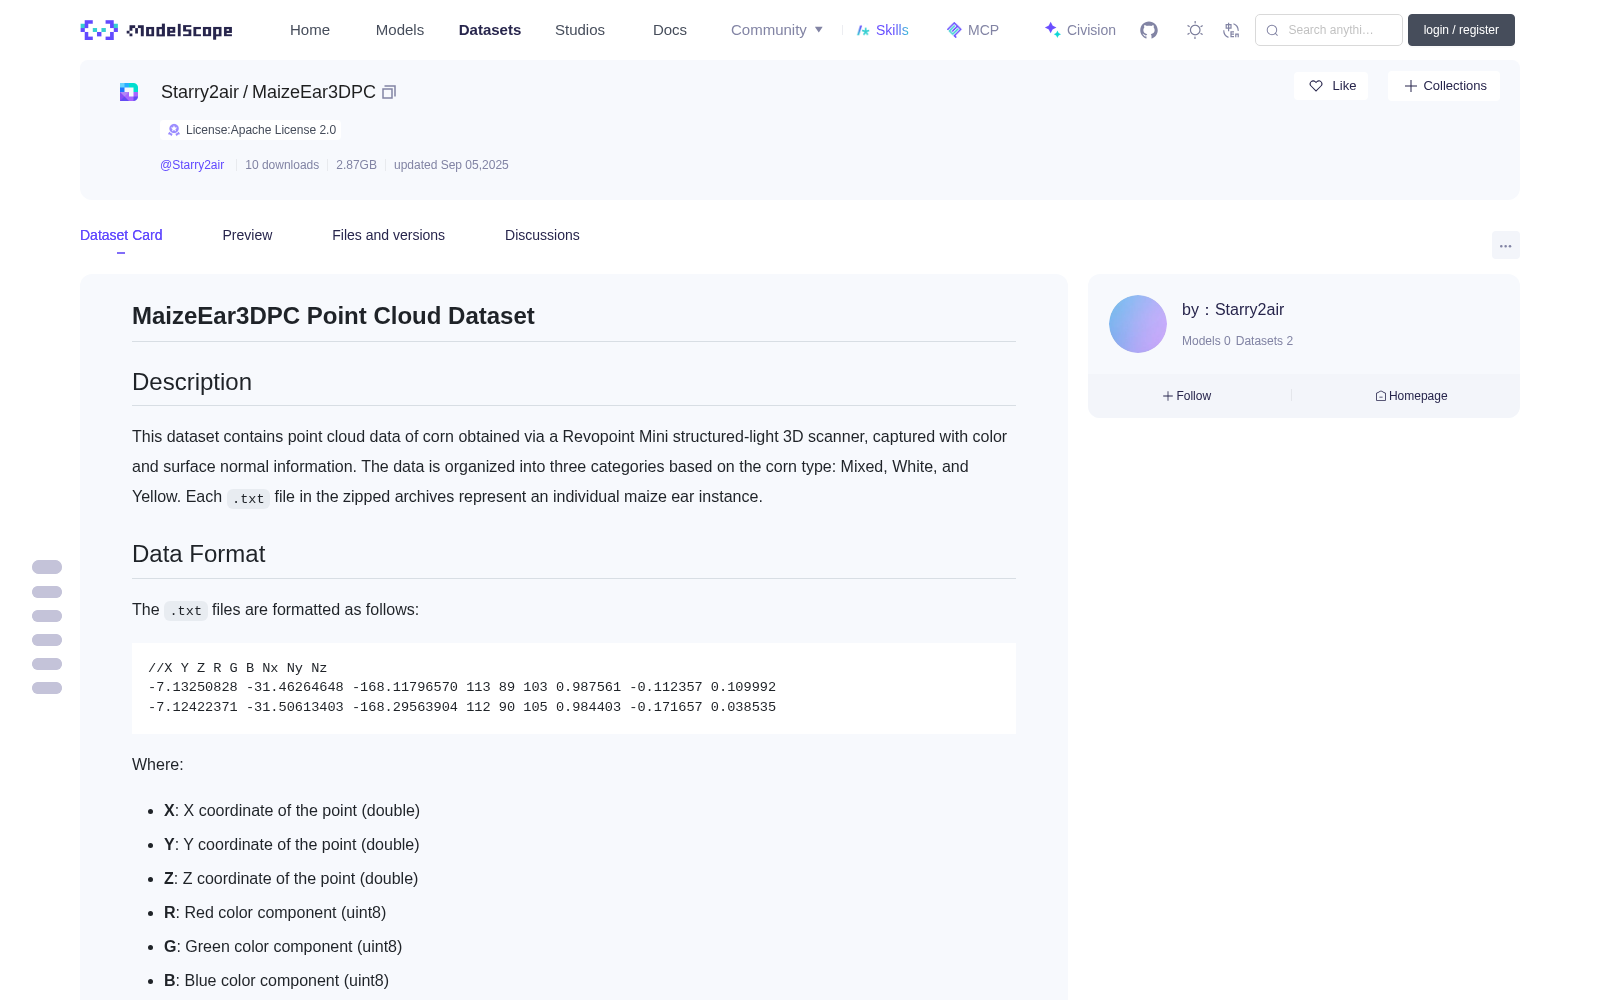1600x1000 pixels.
Task: Click the login / register button
Action: pos(1461,30)
